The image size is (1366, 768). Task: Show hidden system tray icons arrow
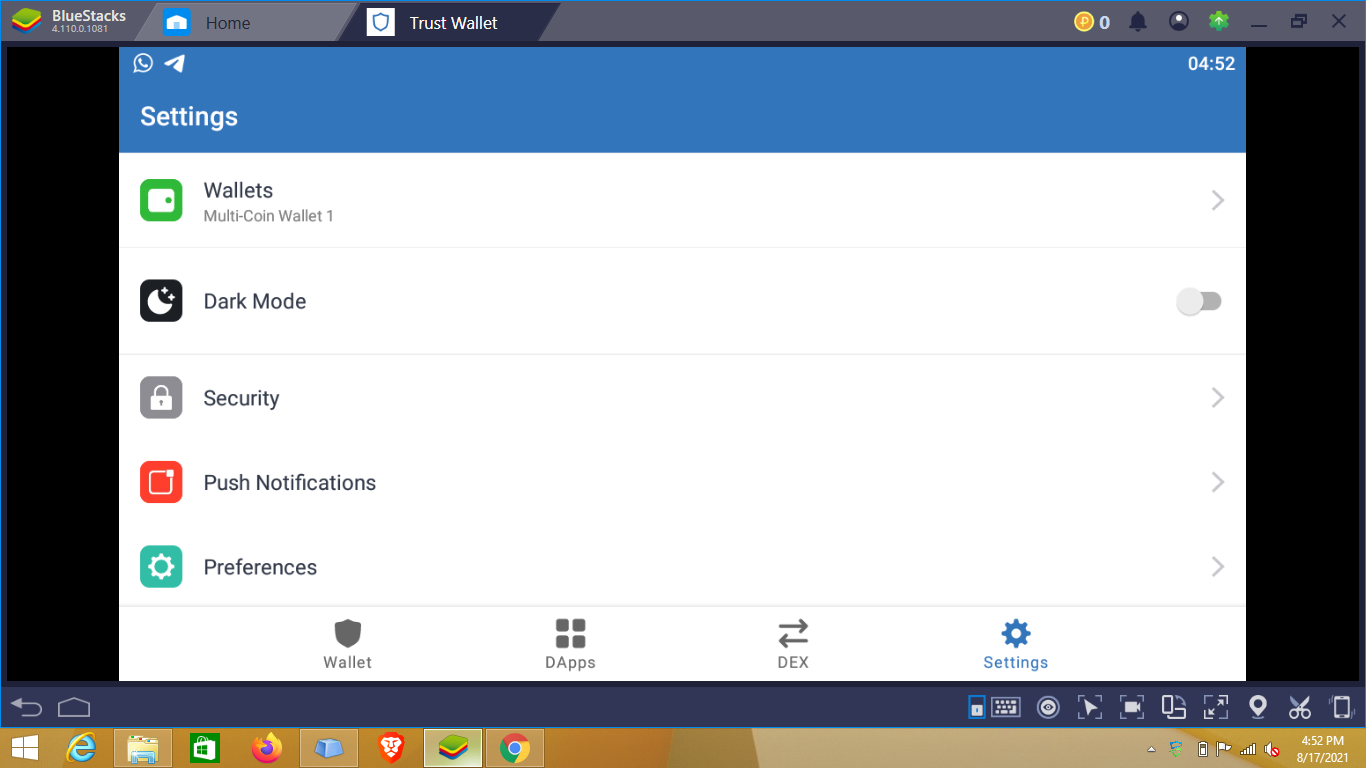tap(1151, 749)
